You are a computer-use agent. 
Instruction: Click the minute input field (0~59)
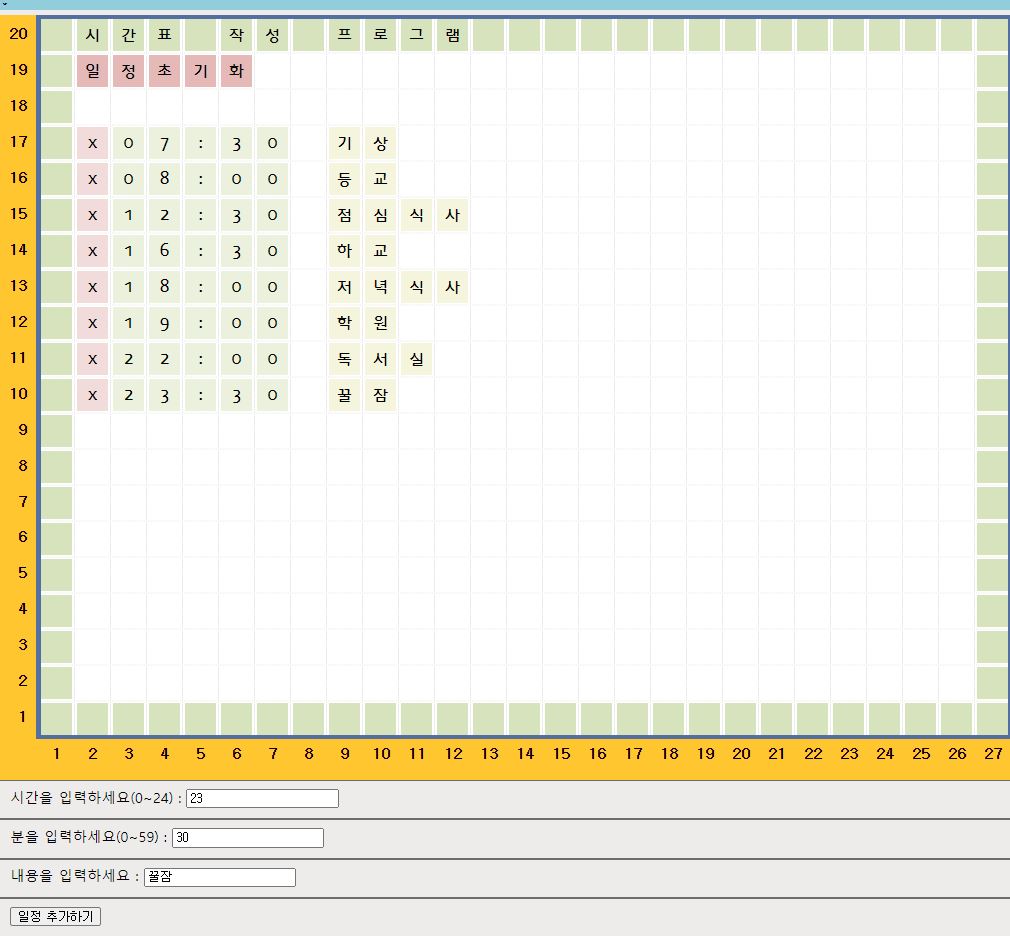click(x=248, y=838)
